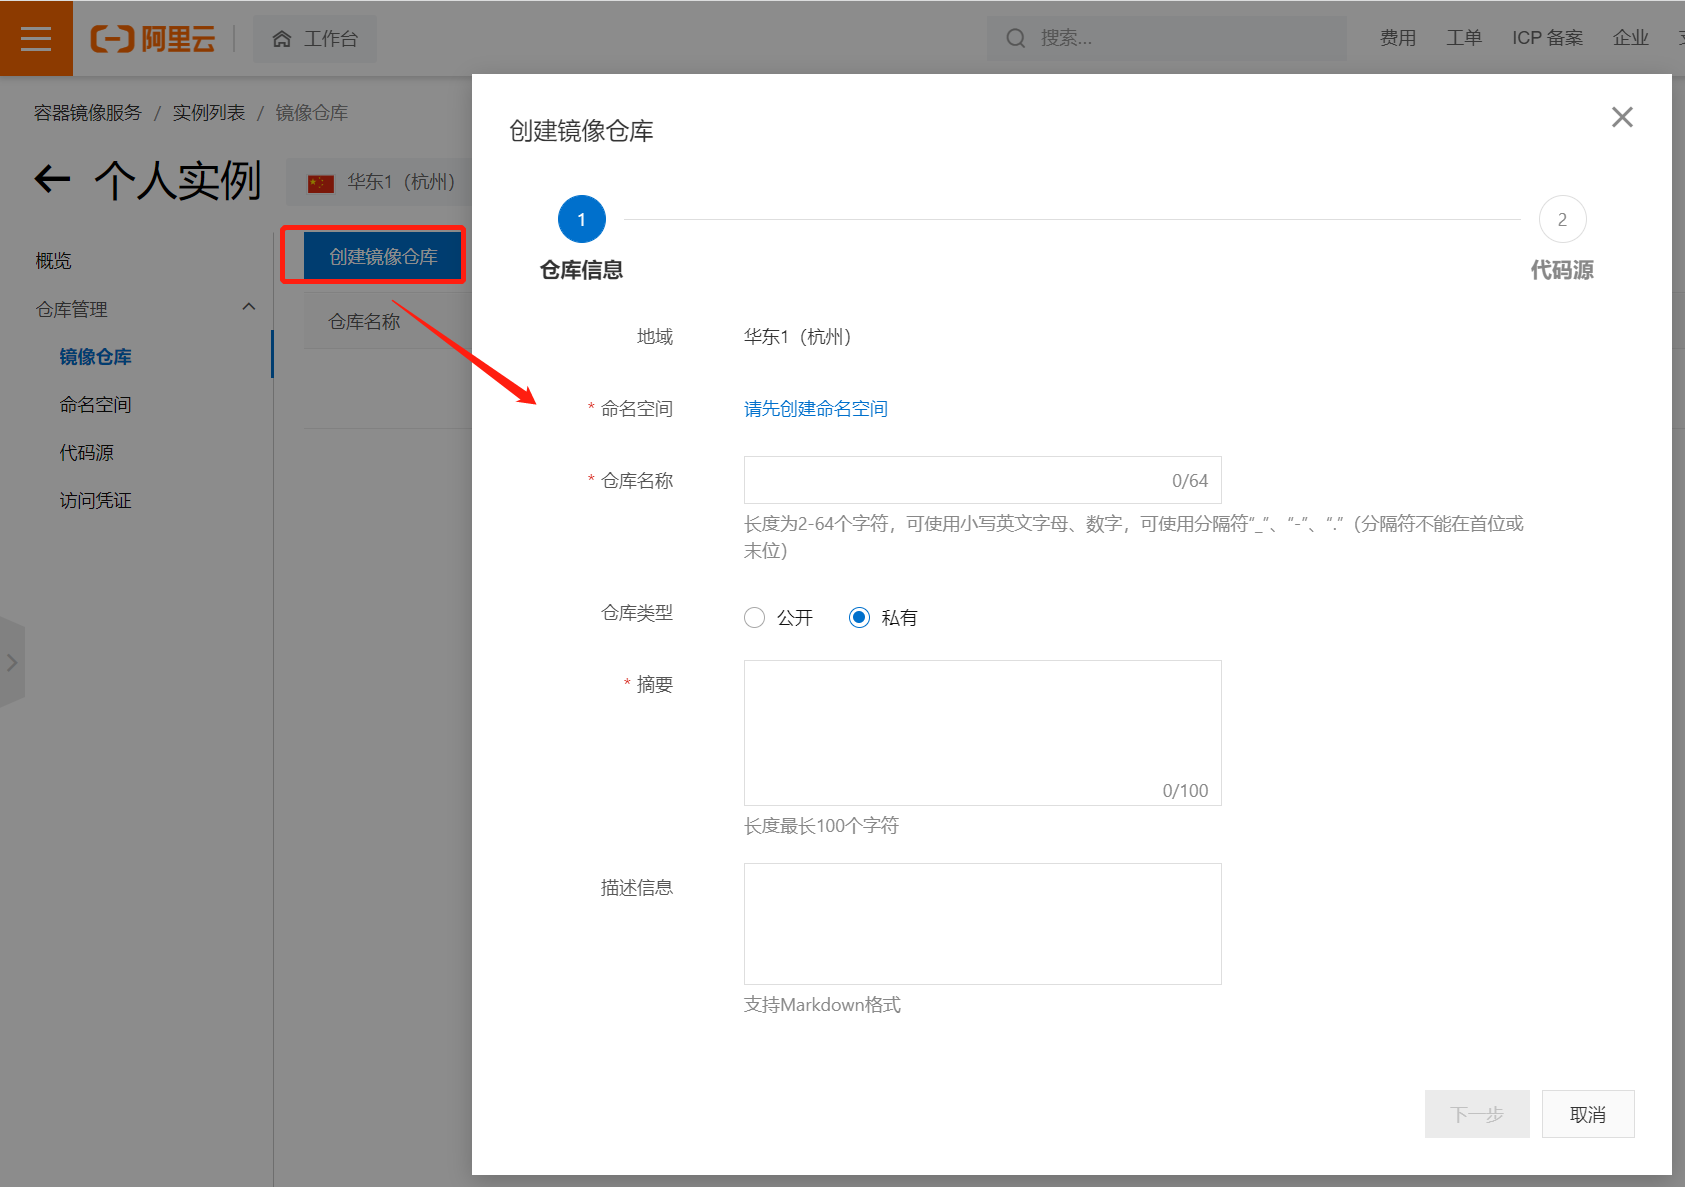1685x1187 pixels.
Task: Select the 公开 repository type
Action: click(754, 618)
